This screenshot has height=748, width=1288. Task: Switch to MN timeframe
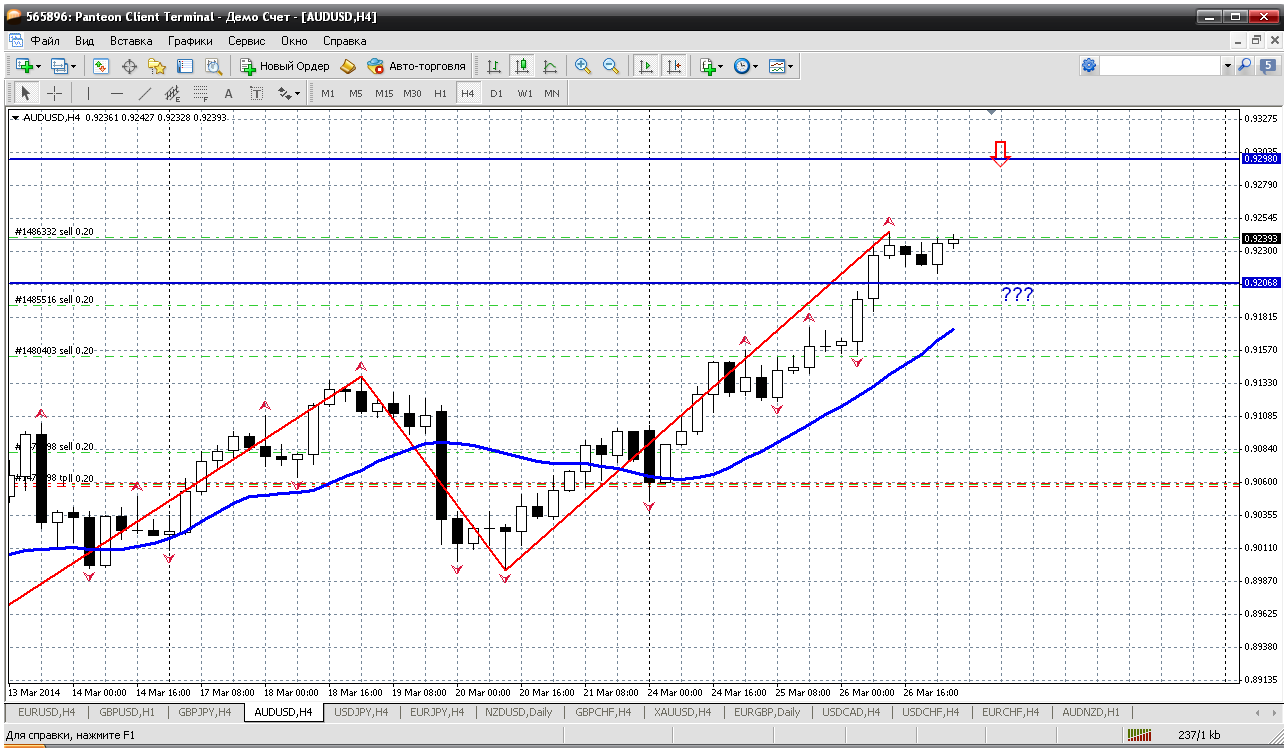click(552, 93)
